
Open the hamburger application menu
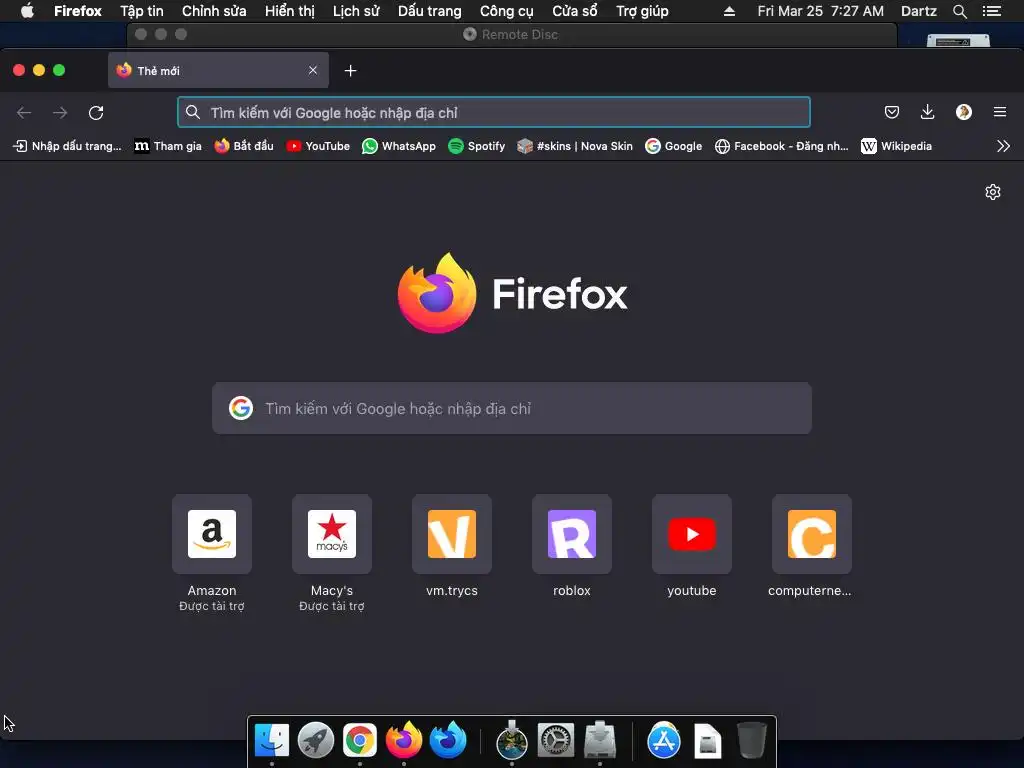[x=1000, y=112]
